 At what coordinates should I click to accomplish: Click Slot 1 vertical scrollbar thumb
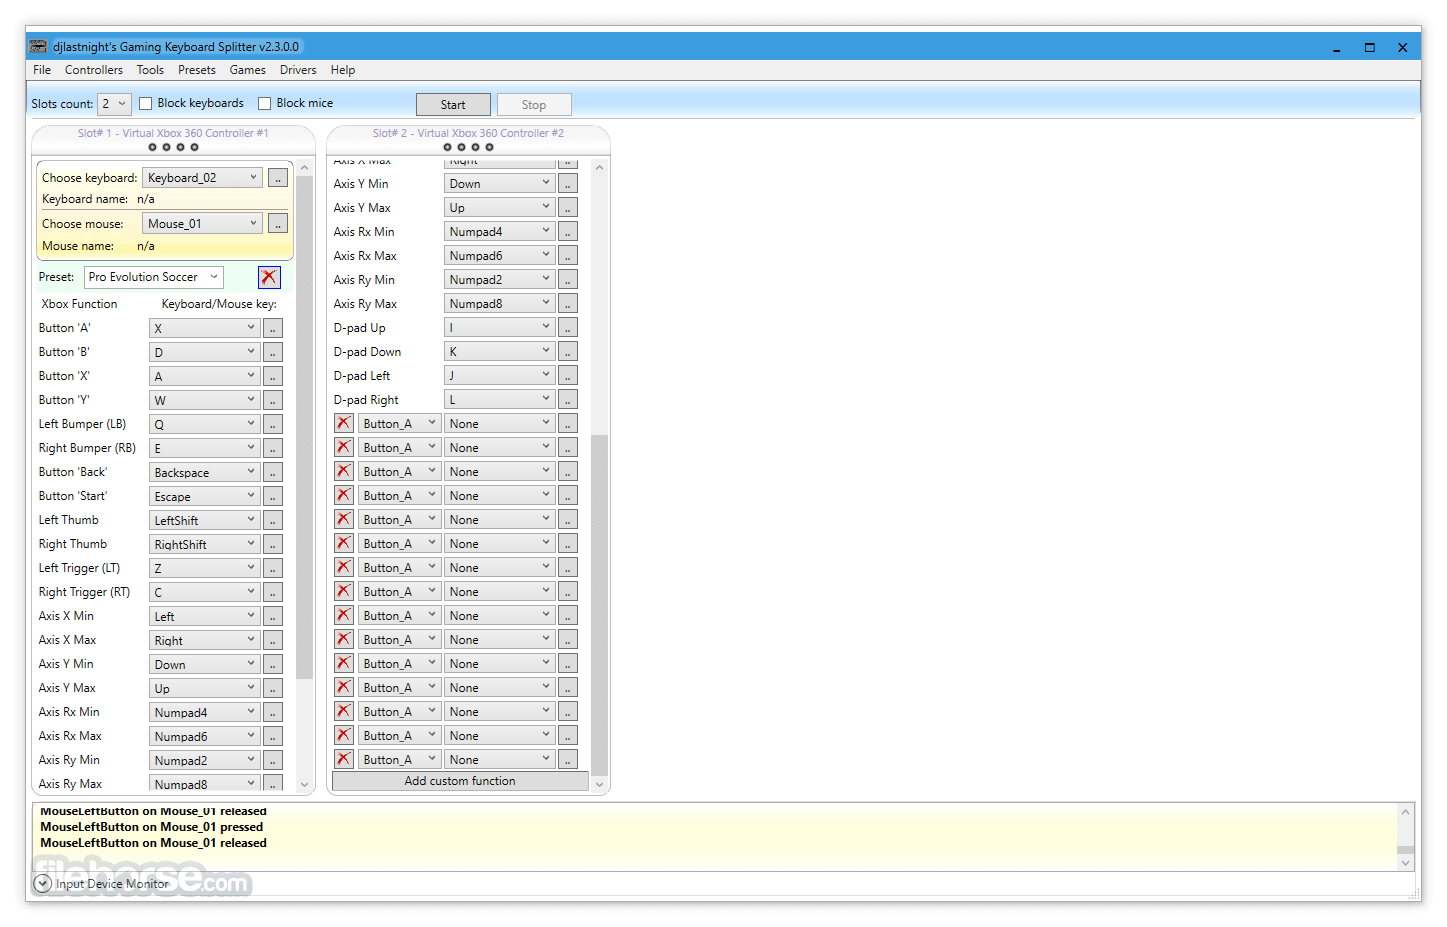[304, 427]
